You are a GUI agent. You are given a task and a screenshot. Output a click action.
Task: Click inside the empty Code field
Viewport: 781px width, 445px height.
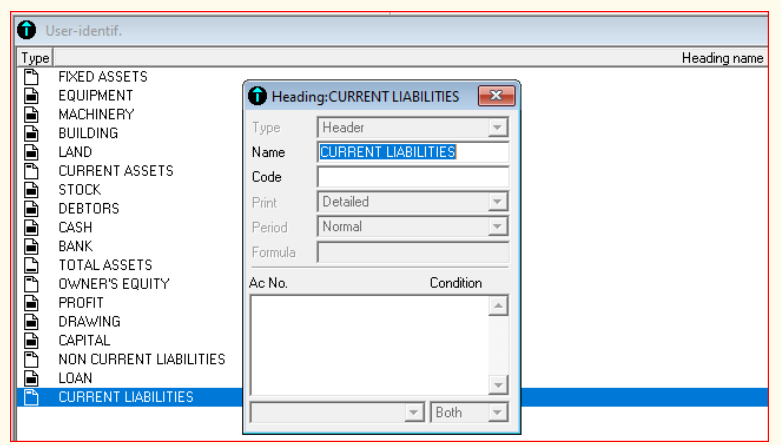tap(412, 177)
